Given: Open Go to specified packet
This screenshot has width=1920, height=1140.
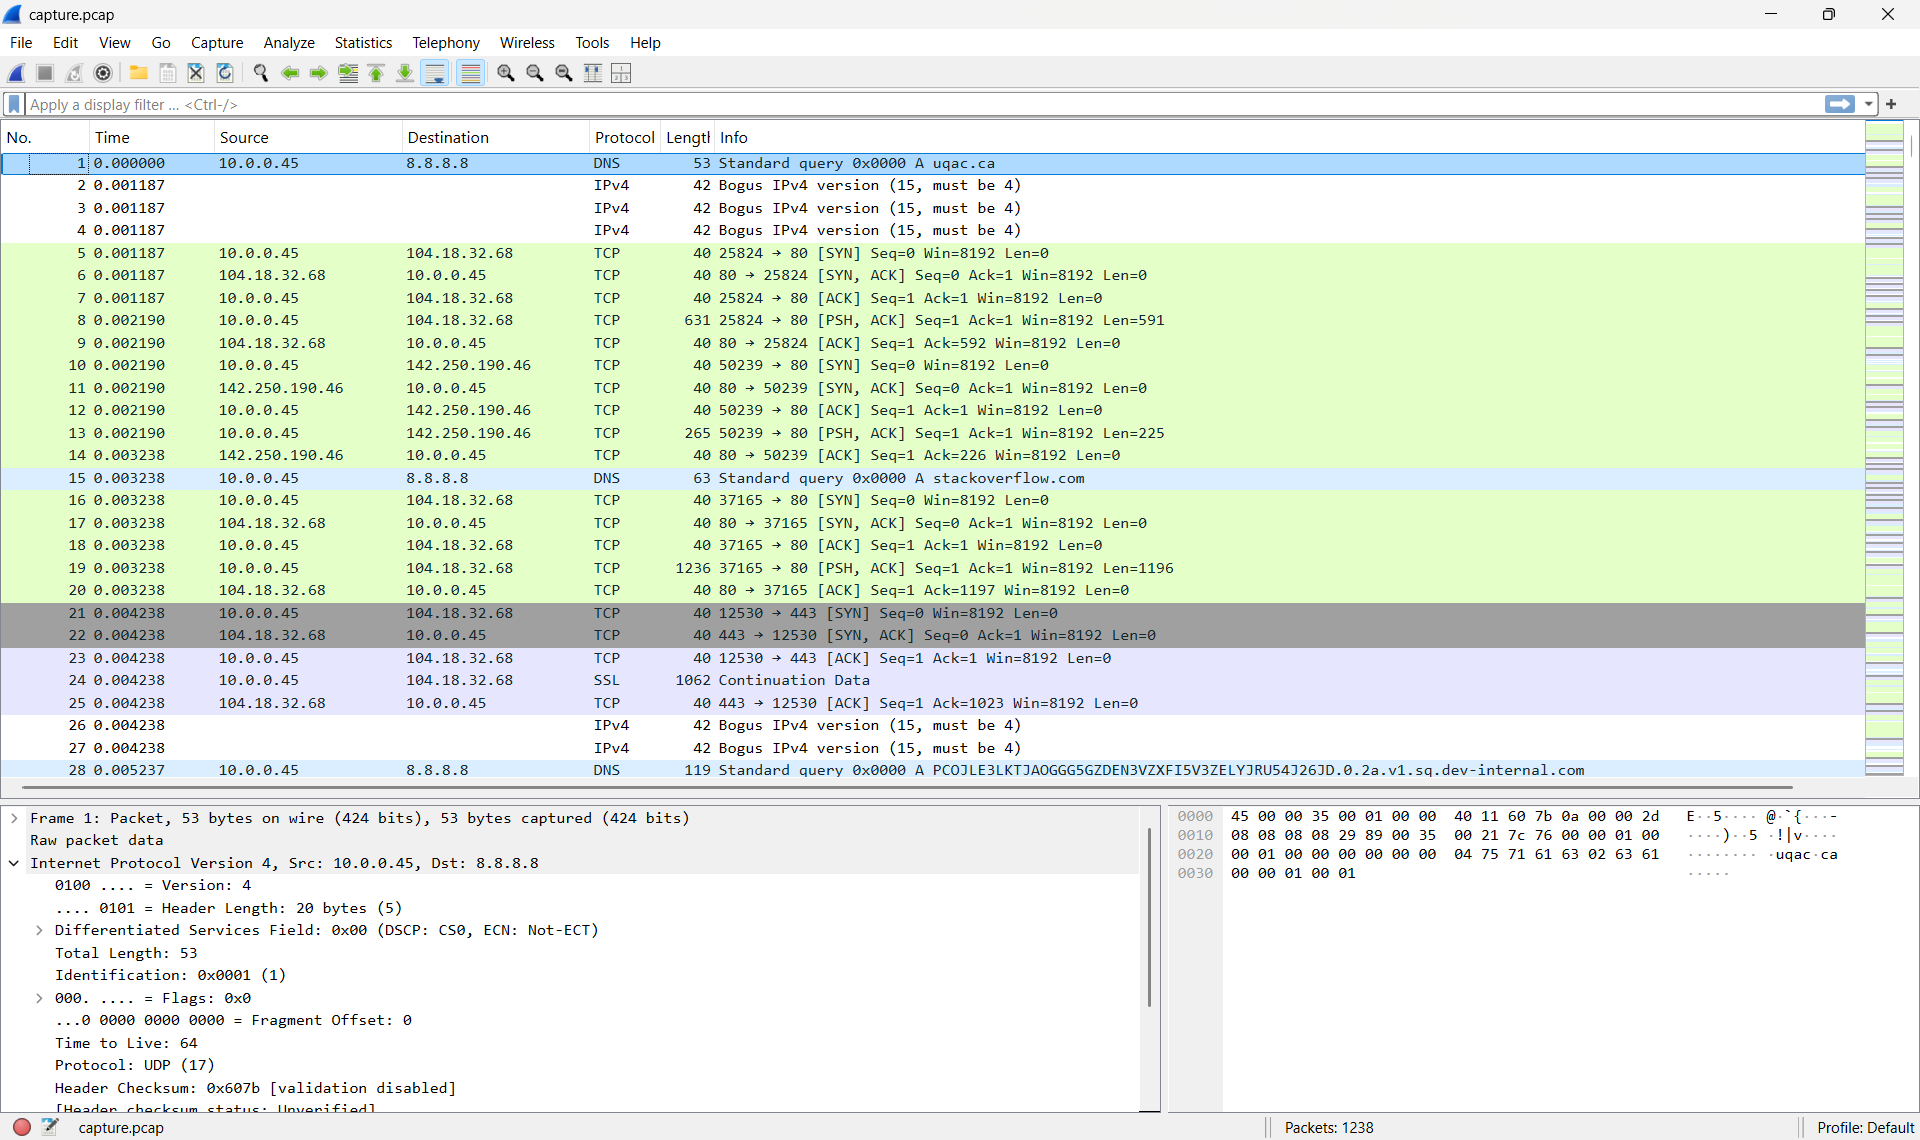Looking at the screenshot, I should click(348, 73).
